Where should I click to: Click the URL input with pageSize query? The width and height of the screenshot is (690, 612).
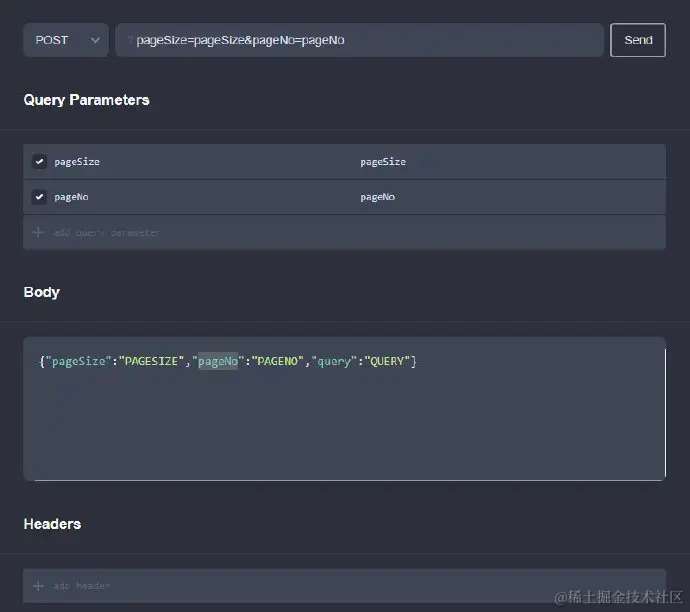click(359, 40)
